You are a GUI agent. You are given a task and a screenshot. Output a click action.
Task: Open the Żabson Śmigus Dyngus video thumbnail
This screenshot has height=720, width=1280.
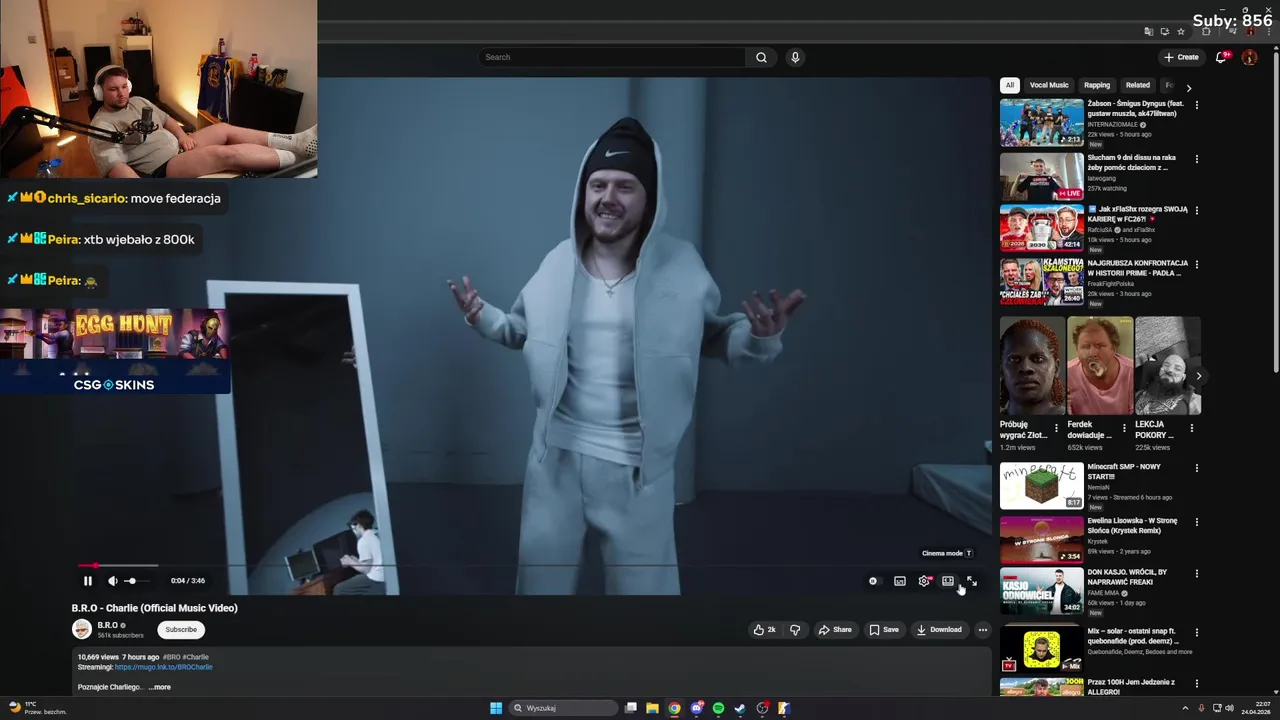(x=1041, y=122)
